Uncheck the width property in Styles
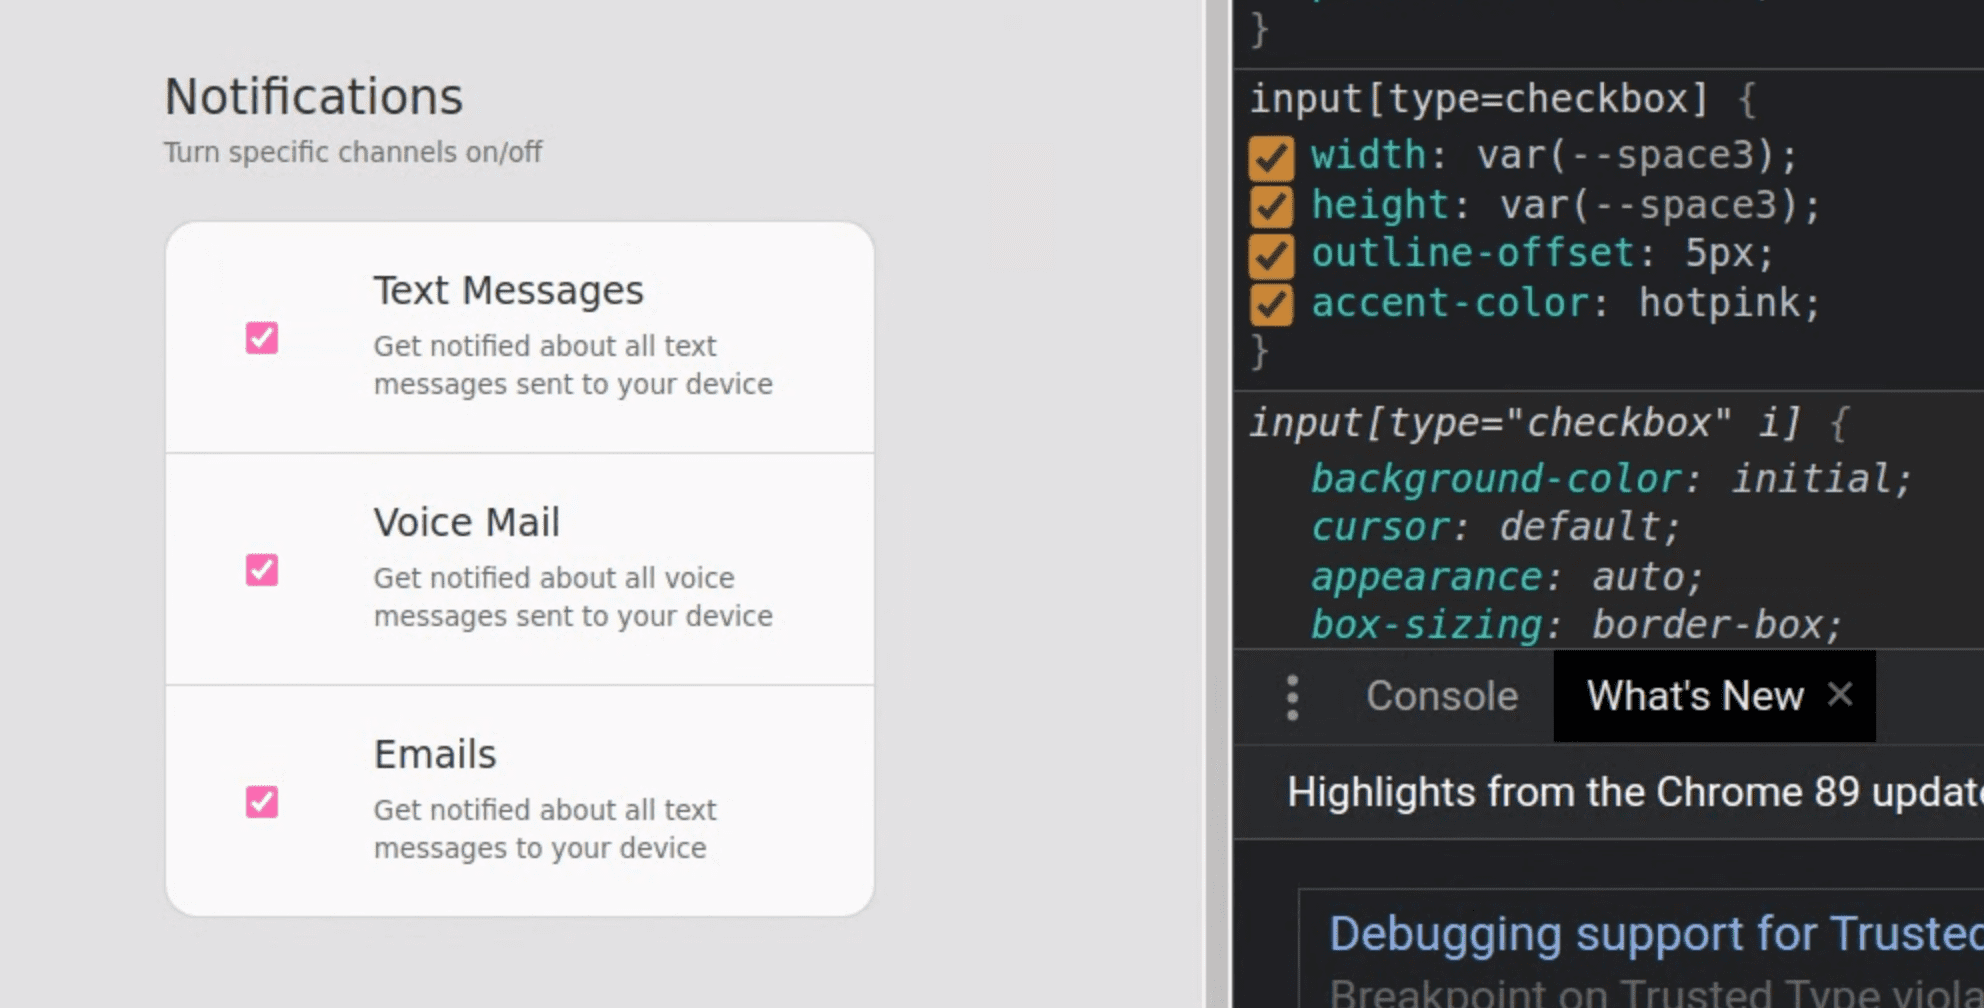Viewport: 1984px width, 1008px height. pyautogui.click(x=1272, y=155)
